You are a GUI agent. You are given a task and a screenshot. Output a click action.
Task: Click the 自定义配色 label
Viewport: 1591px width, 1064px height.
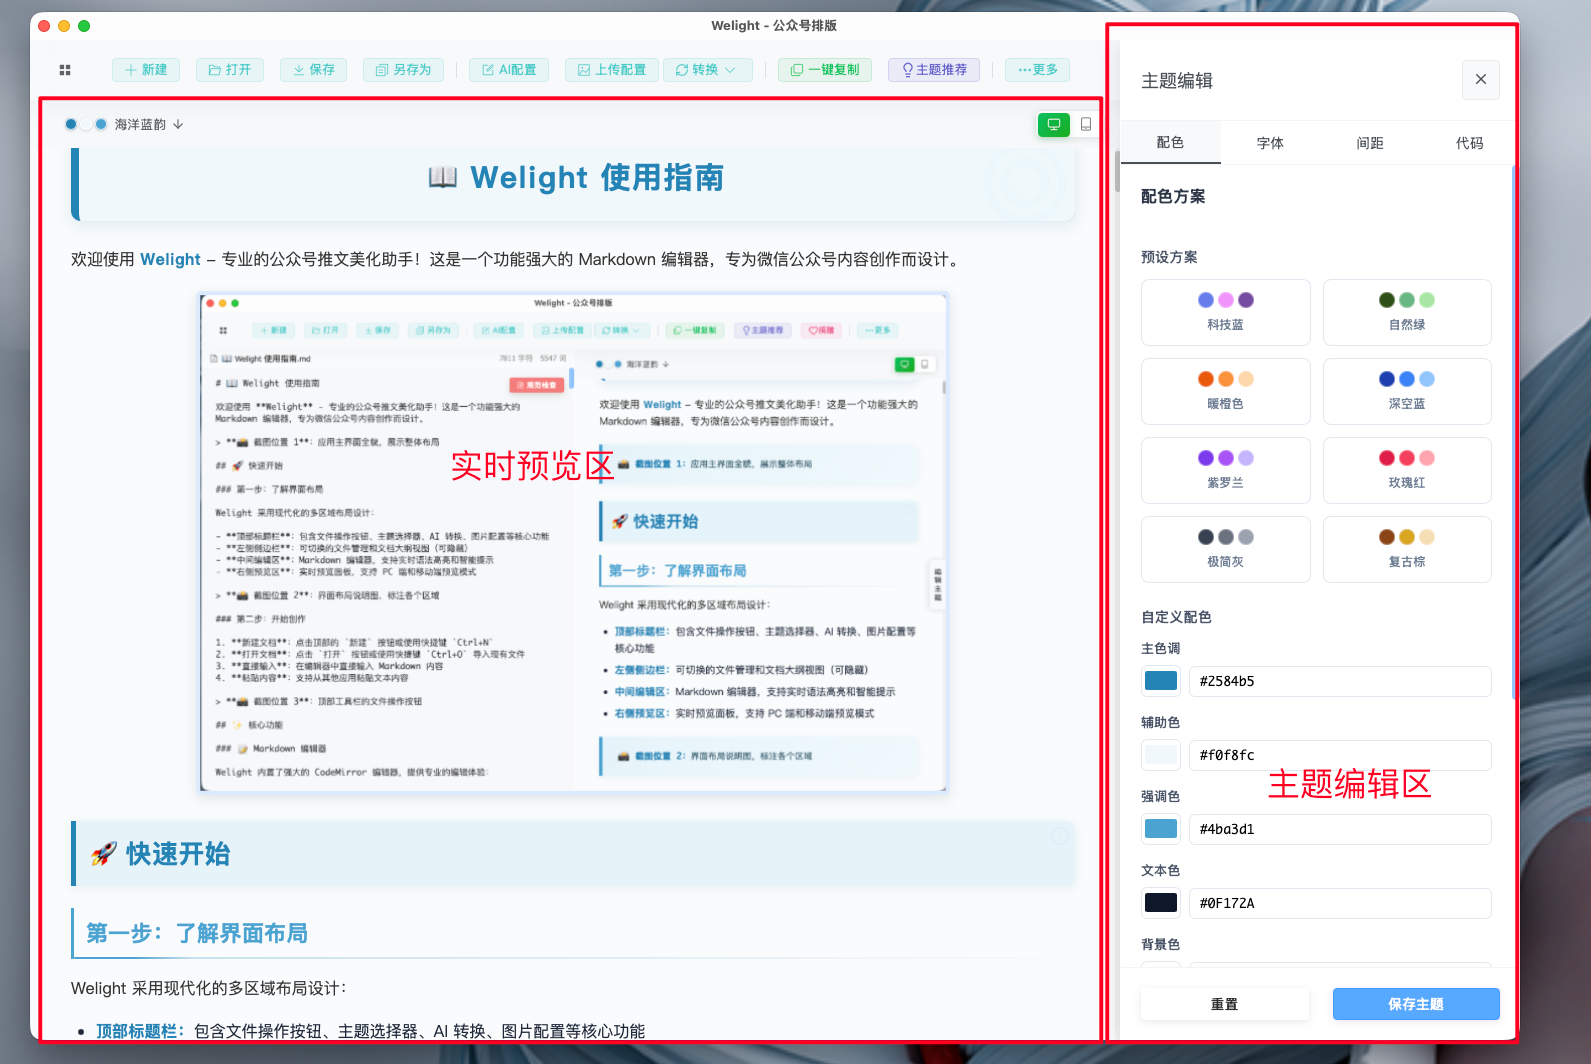(1176, 617)
